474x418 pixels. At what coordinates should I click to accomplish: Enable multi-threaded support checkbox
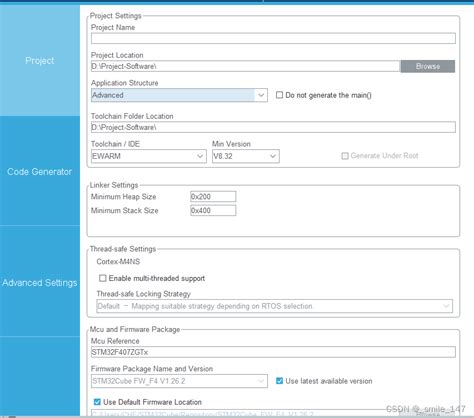(103, 278)
